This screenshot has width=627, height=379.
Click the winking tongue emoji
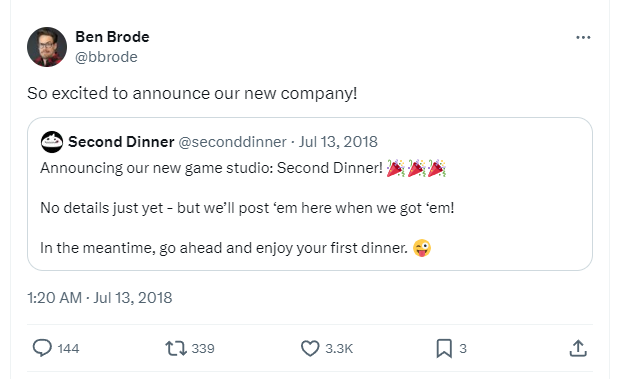coord(422,248)
